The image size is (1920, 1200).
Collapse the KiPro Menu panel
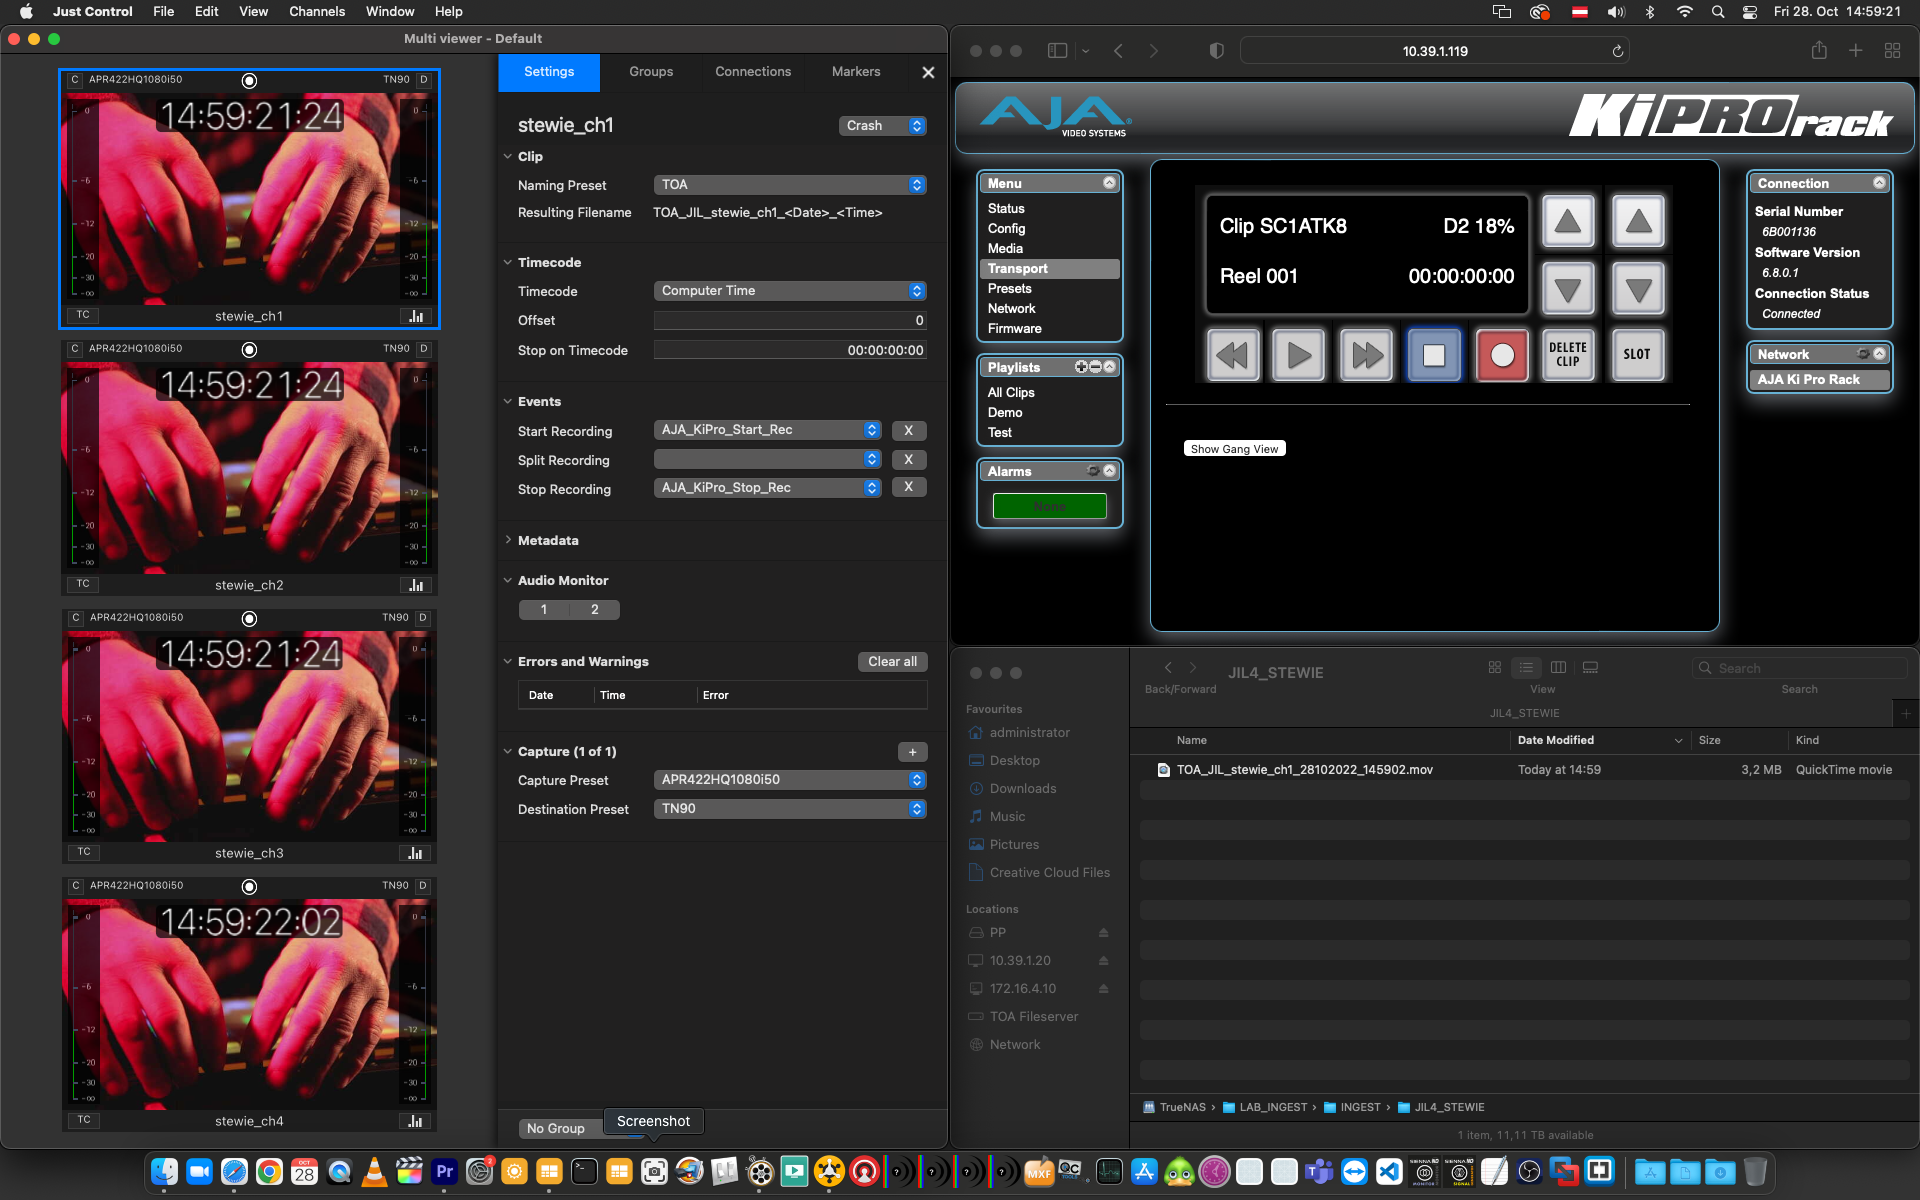point(1109,183)
